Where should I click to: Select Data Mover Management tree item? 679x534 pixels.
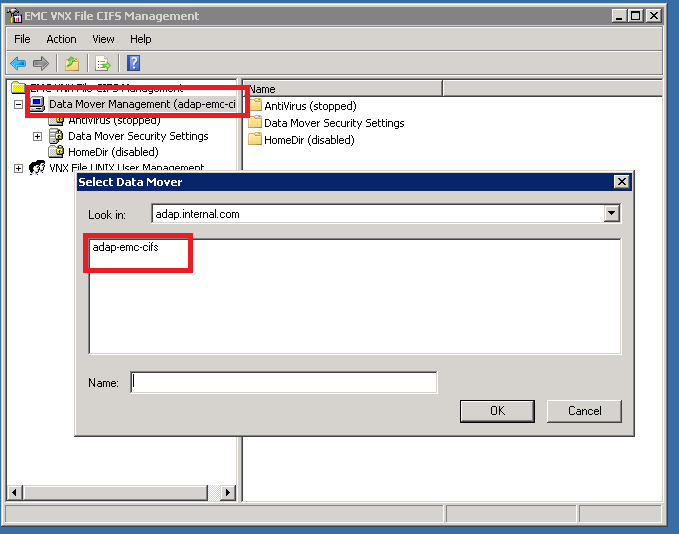click(x=142, y=104)
